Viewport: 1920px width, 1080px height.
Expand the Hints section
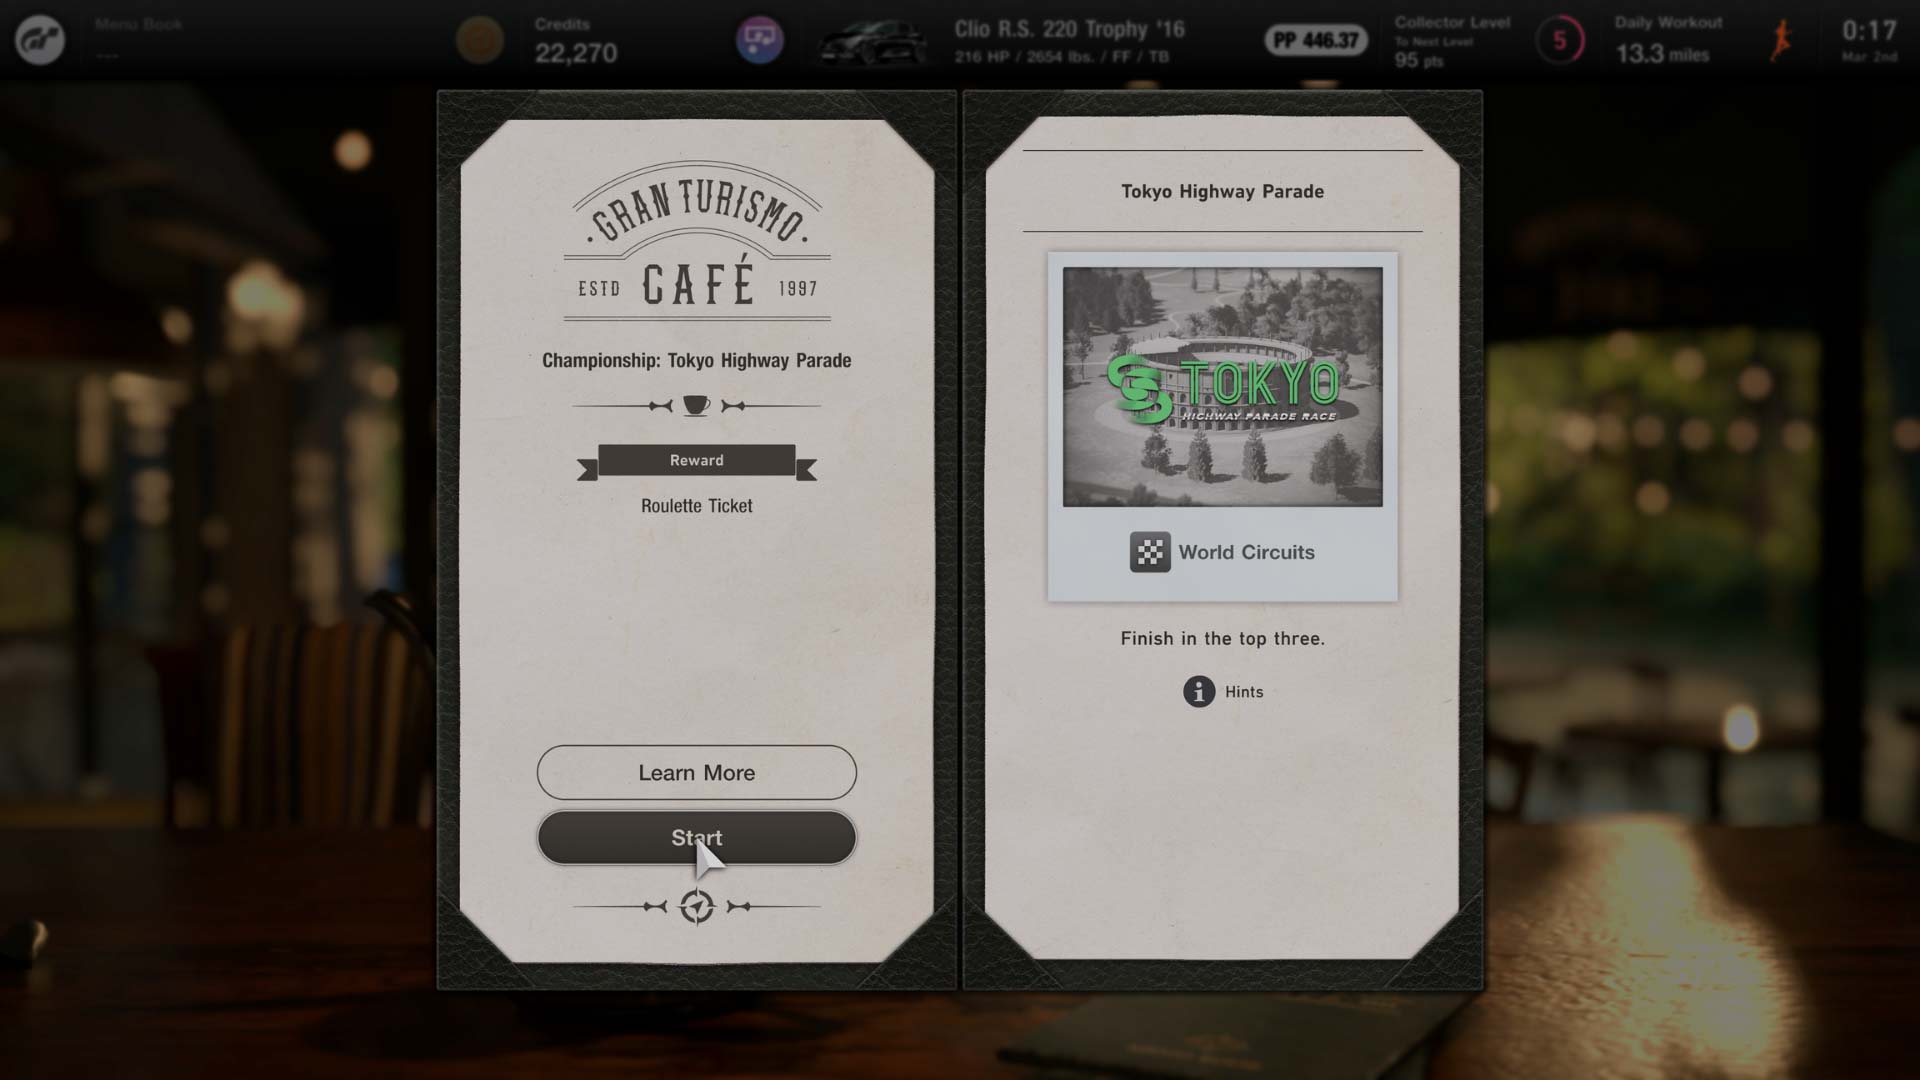click(x=1221, y=691)
